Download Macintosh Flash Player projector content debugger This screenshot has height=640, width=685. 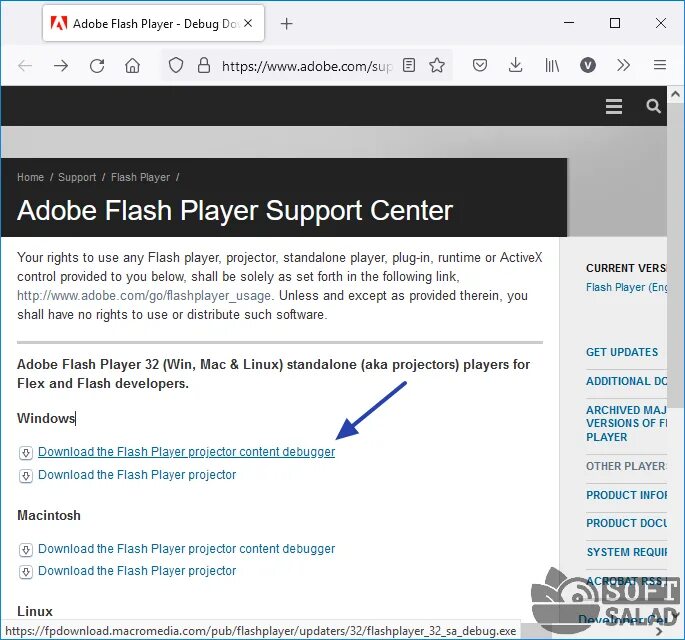click(x=187, y=549)
